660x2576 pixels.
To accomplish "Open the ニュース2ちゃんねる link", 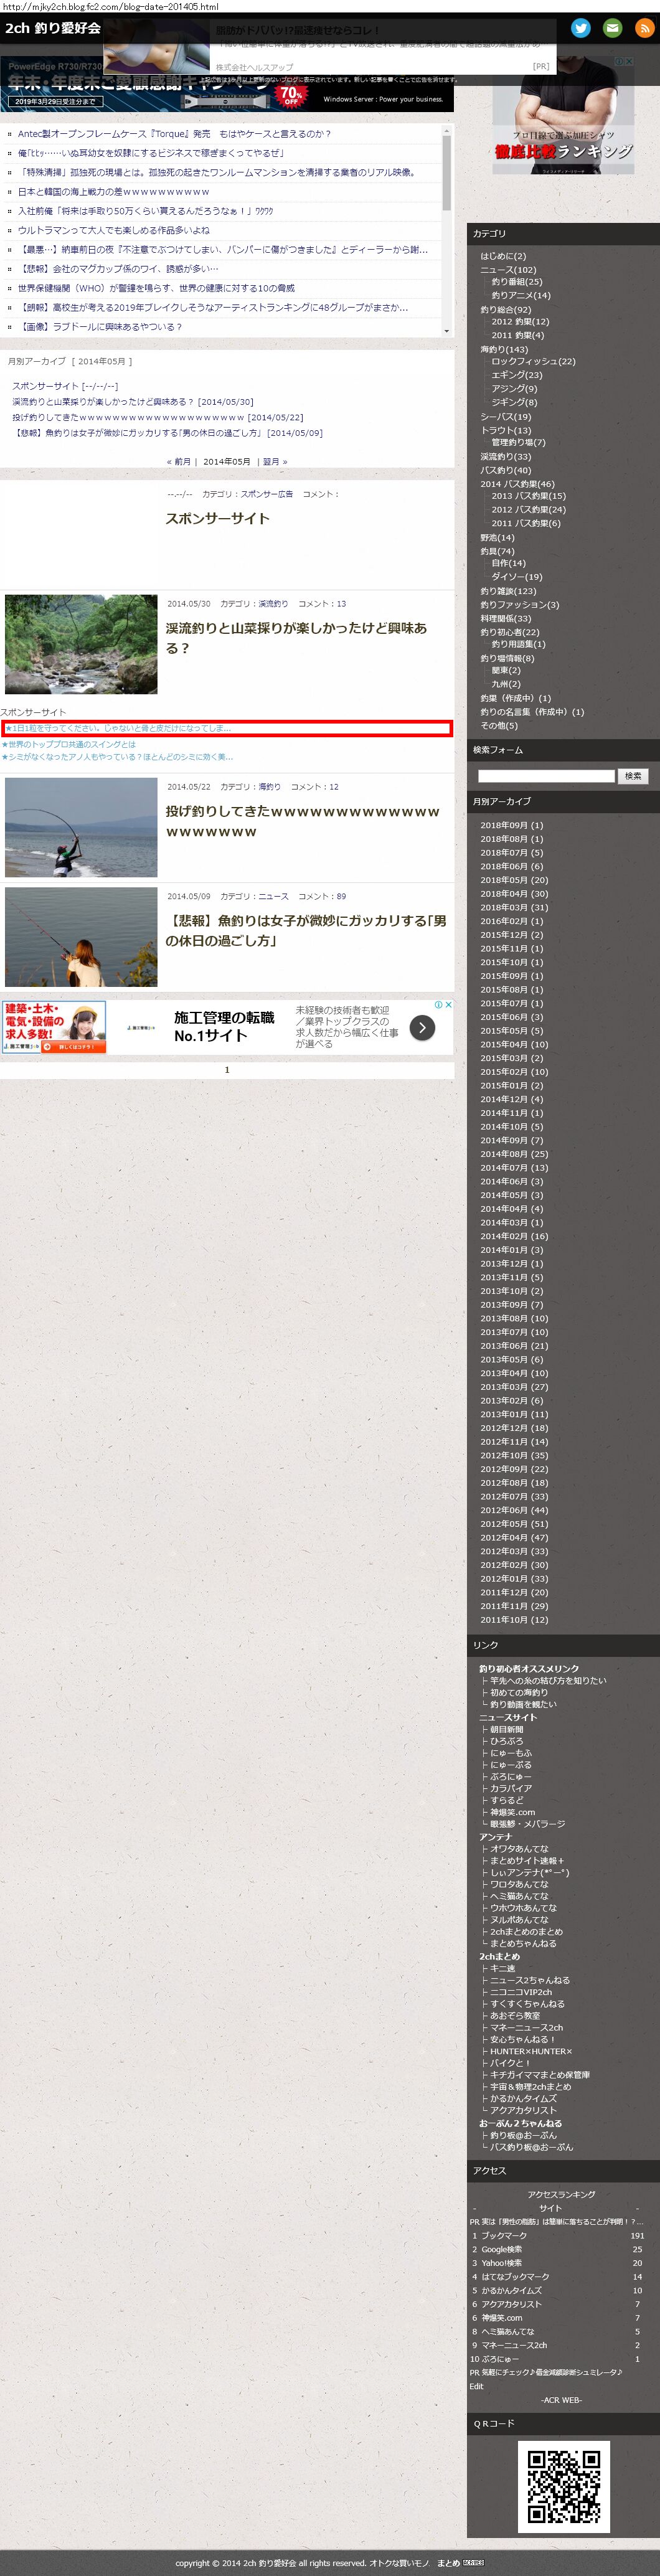I will coord(530,1980).
